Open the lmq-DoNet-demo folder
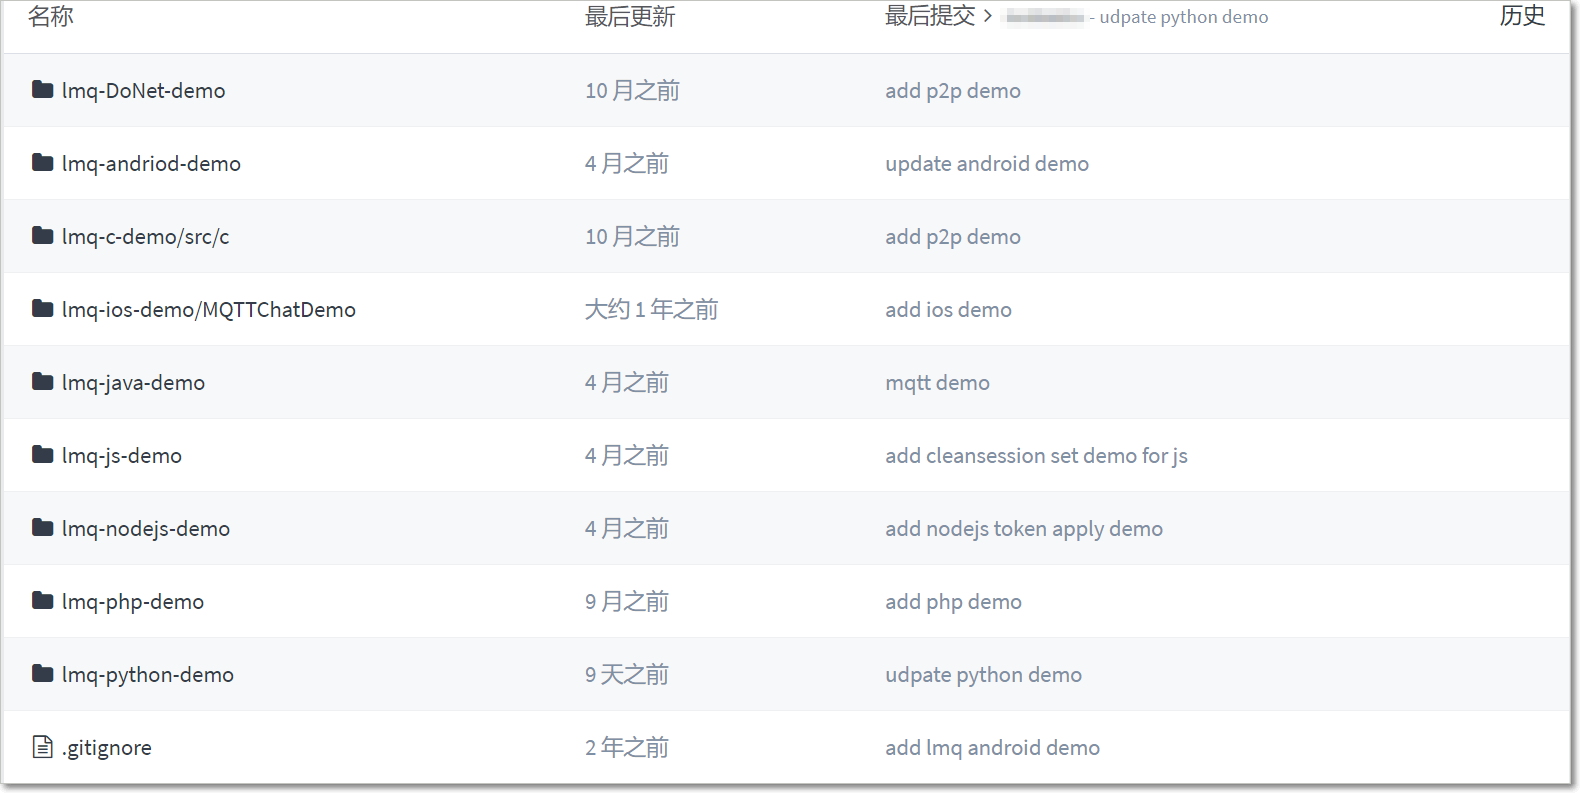Image resolution: width=1580 pixels, height=793 pixels. pyautogui.click(x=144, y=91)
